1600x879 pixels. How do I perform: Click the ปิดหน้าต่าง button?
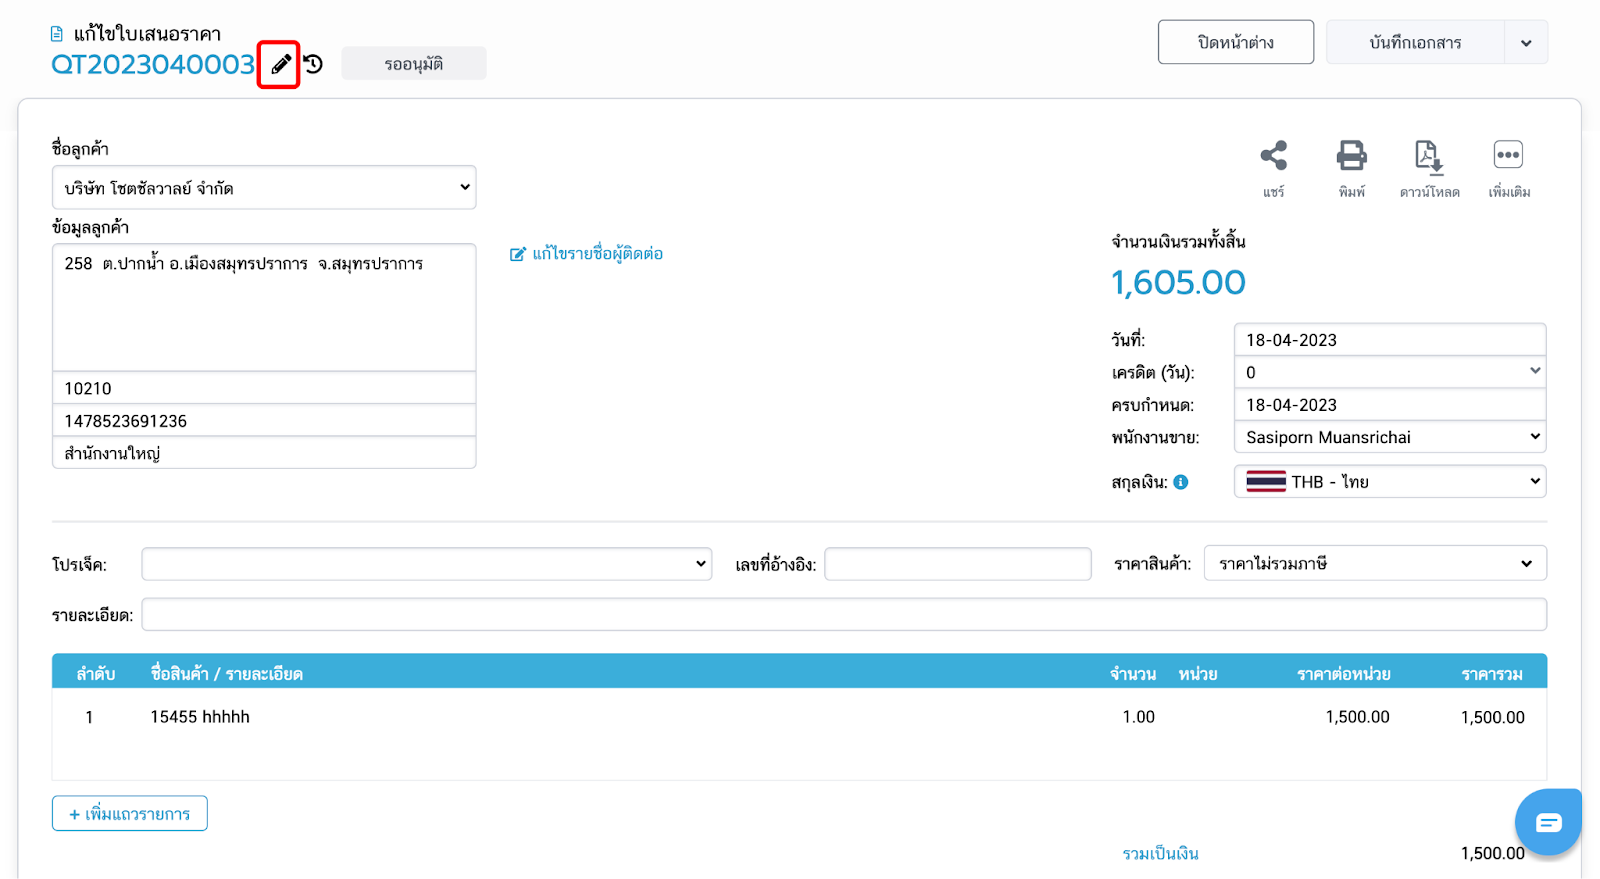[1235, 43]
